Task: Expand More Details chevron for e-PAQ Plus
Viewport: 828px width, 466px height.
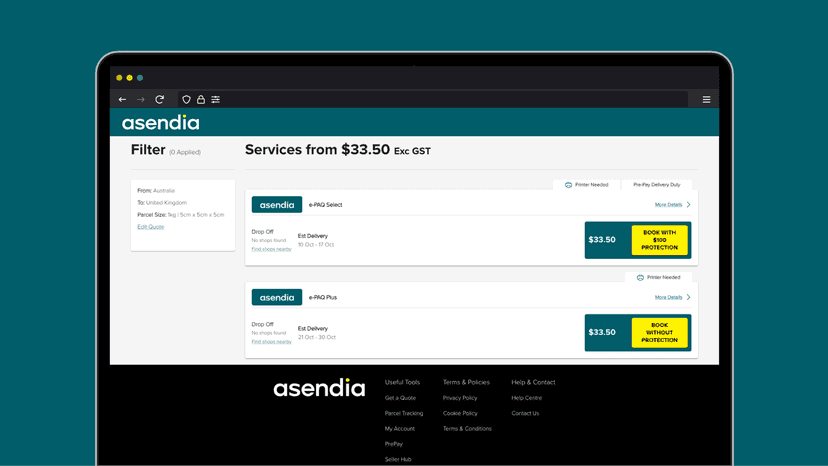Action: click(689, 297)
